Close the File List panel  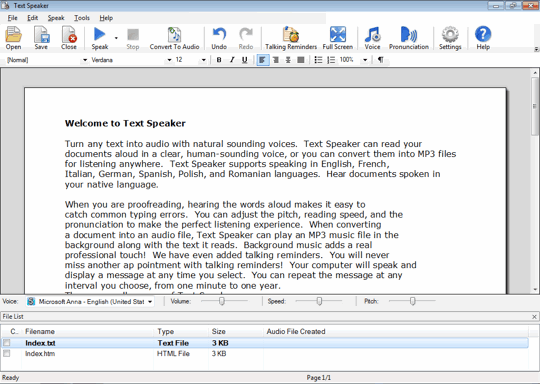point(534,316)
